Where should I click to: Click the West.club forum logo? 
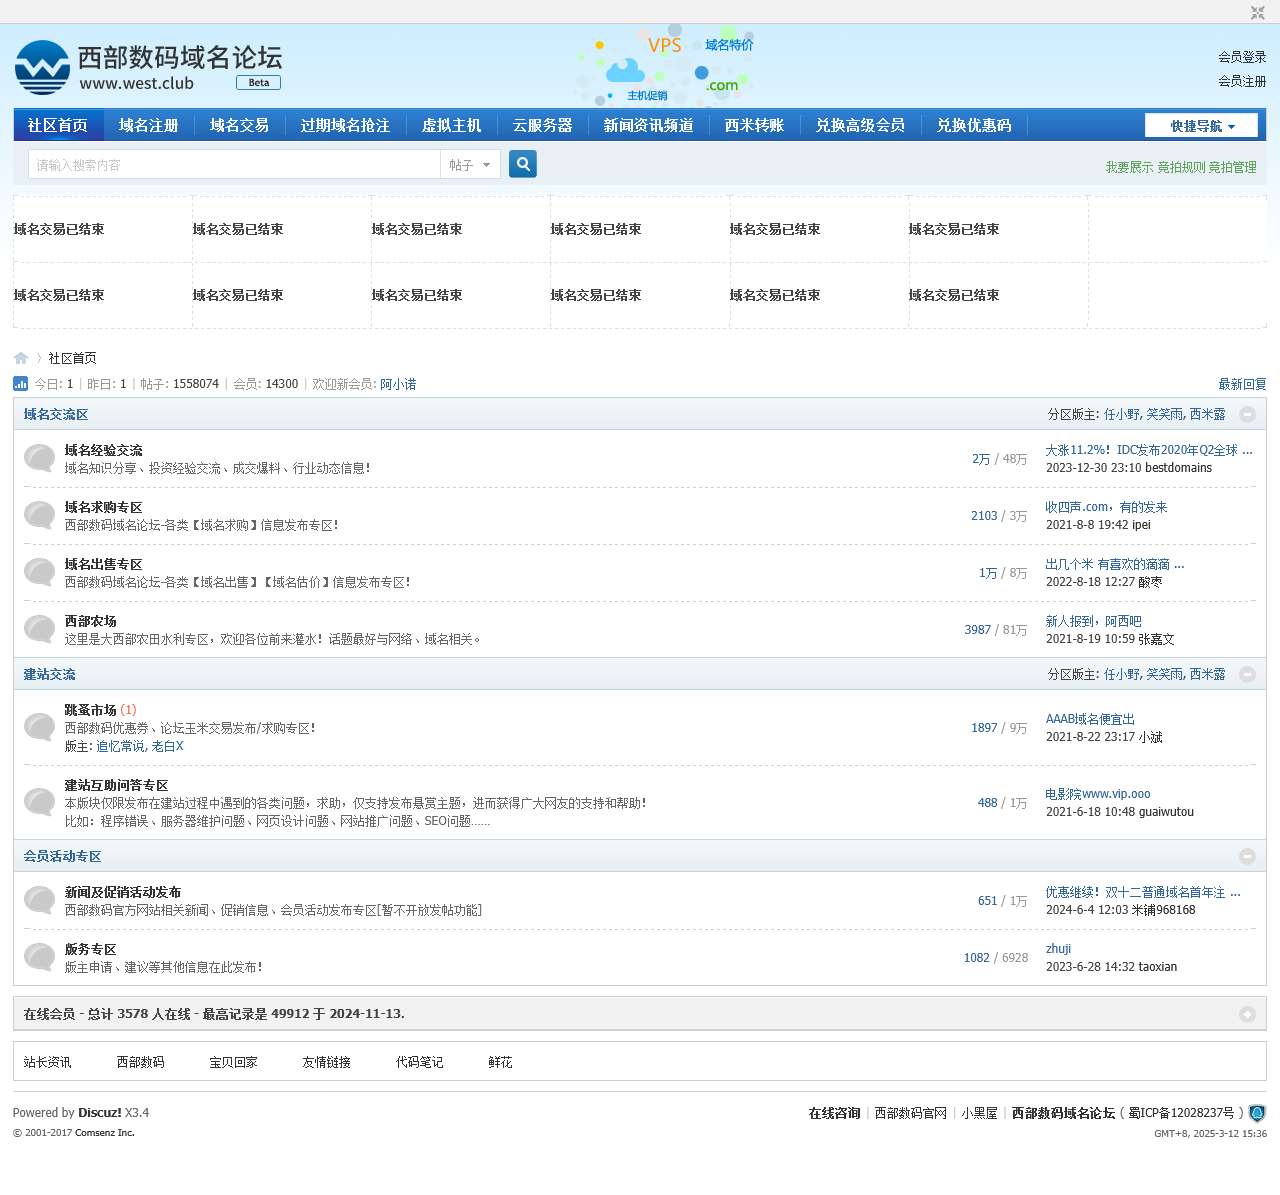point(148,67)
